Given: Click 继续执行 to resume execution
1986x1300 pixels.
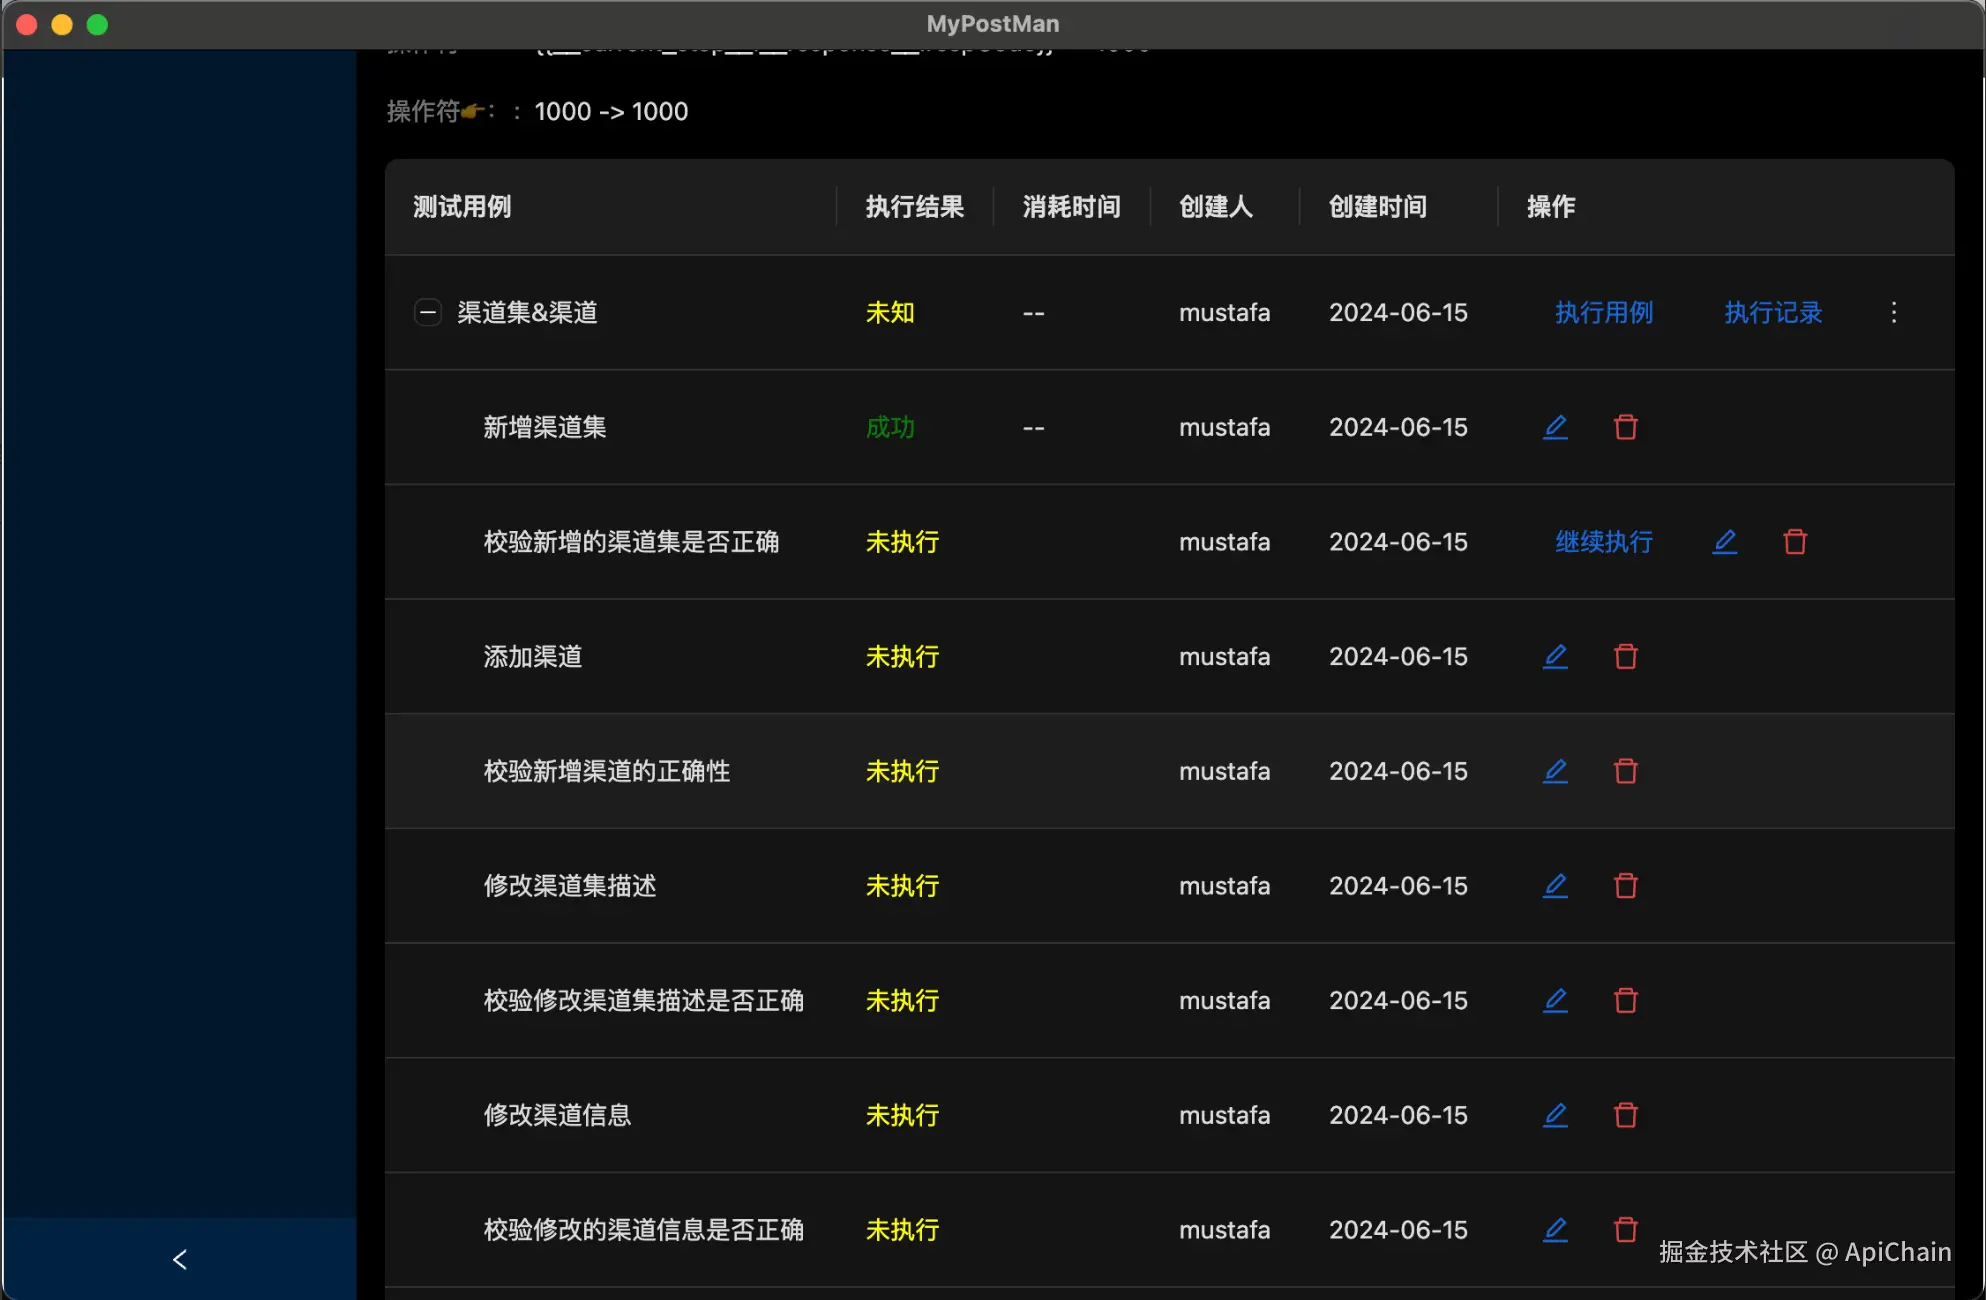Looking at the screenshot, I should tap(1603, 542).
